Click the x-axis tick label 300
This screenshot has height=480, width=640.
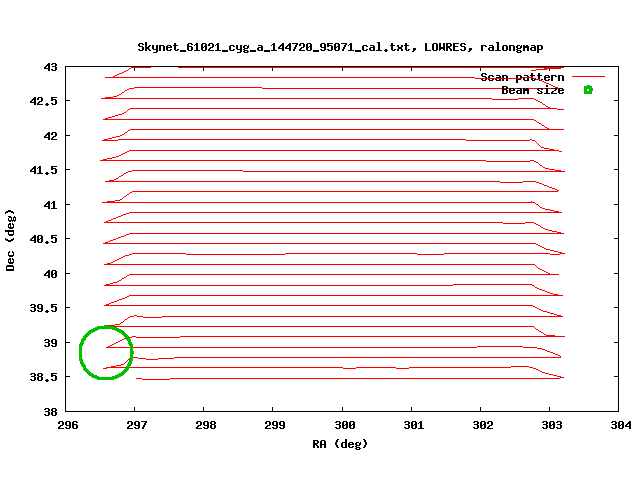[344, 425]
